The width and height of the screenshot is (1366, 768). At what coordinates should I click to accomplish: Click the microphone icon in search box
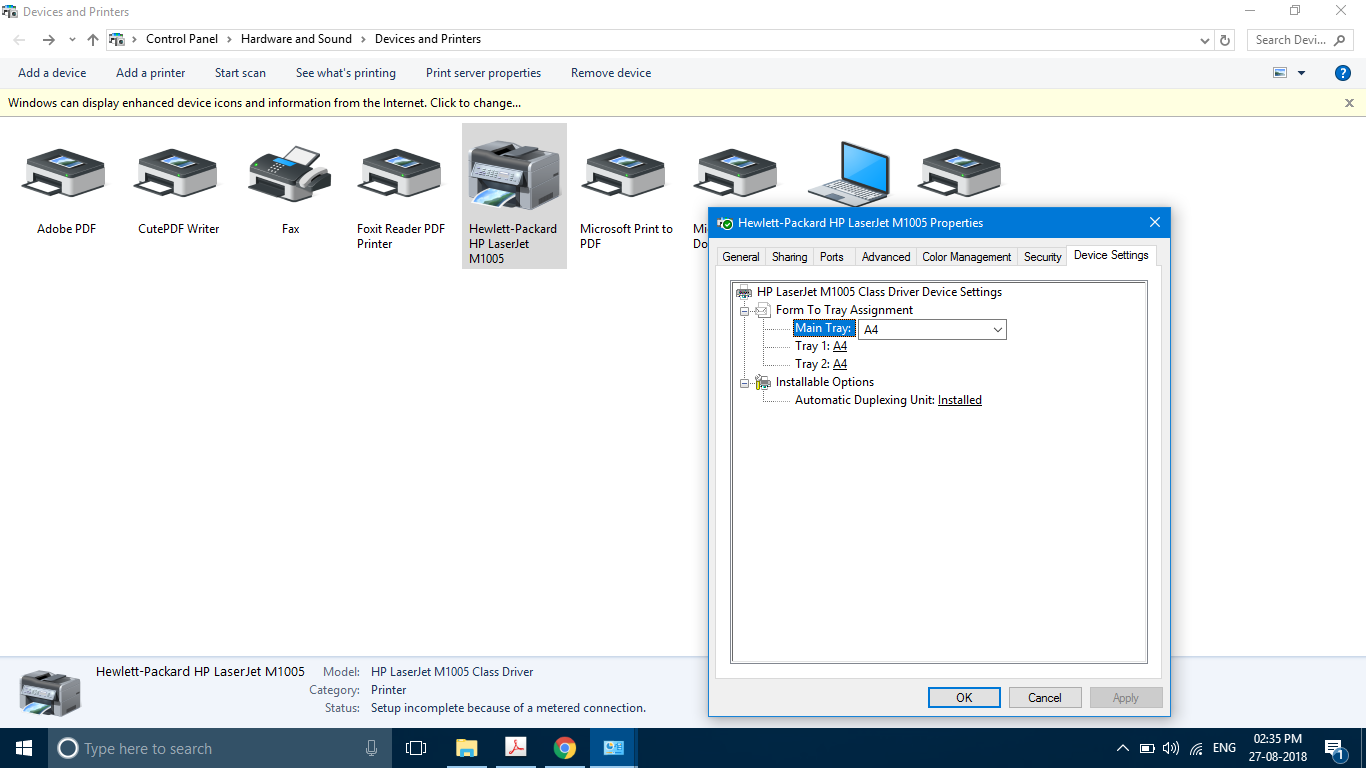pos(372,748)
